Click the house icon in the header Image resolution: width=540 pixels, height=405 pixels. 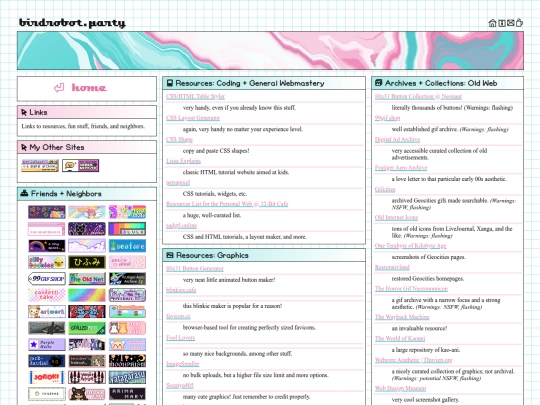pos(492,23)
